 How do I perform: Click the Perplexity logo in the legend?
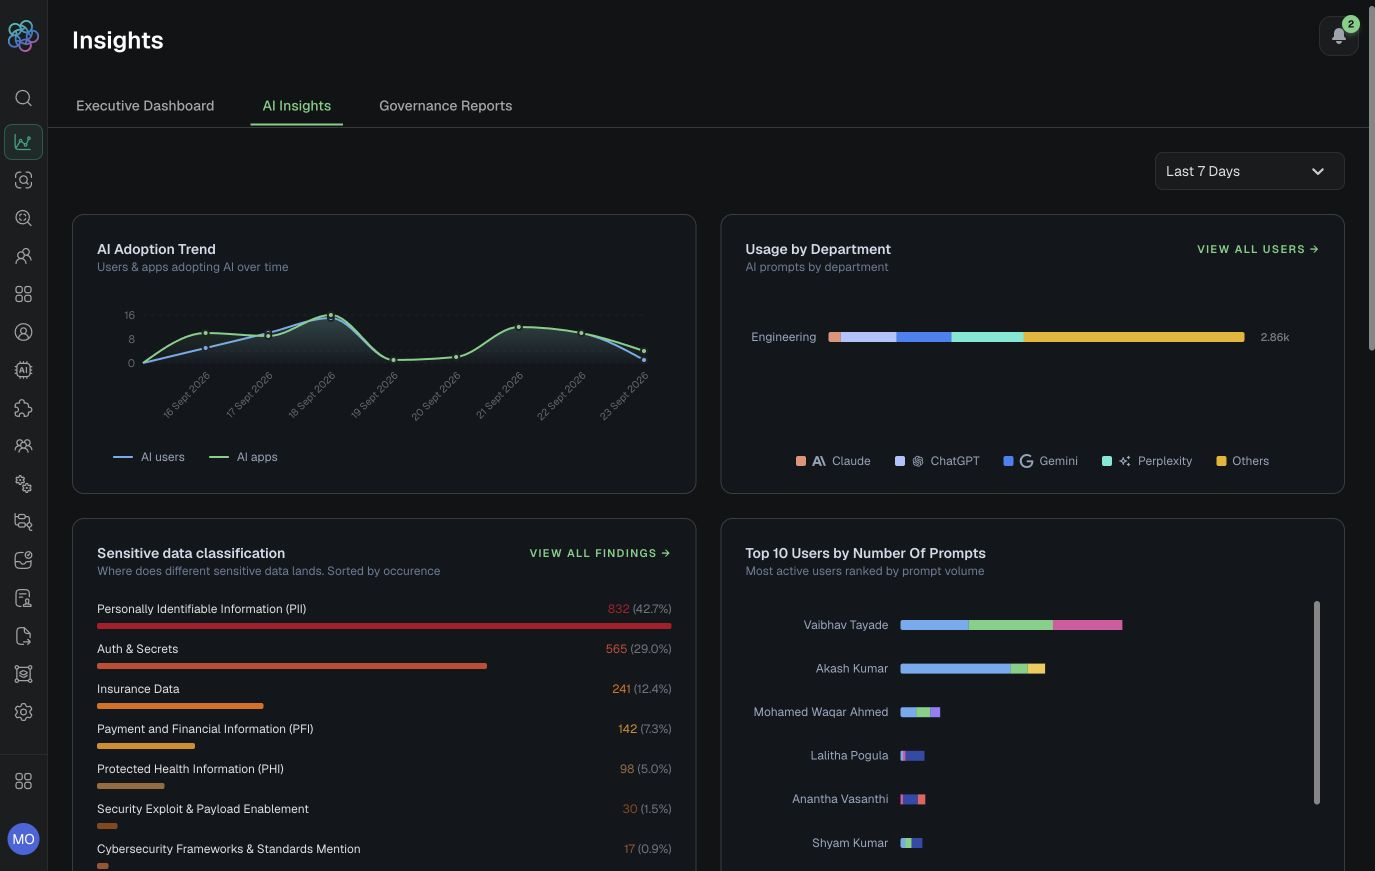coord(1125,461)
